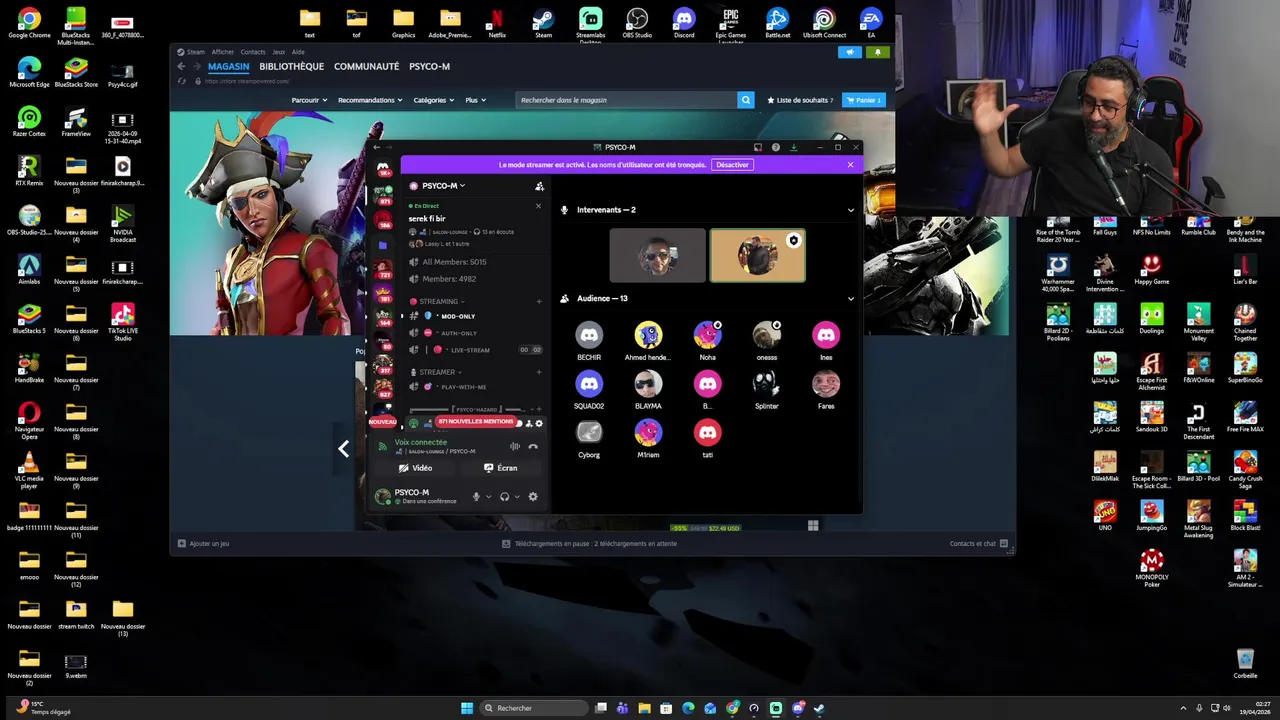Open Steam 'Jeux' menu
1280x720 pixels.
(x=279, y=52)
